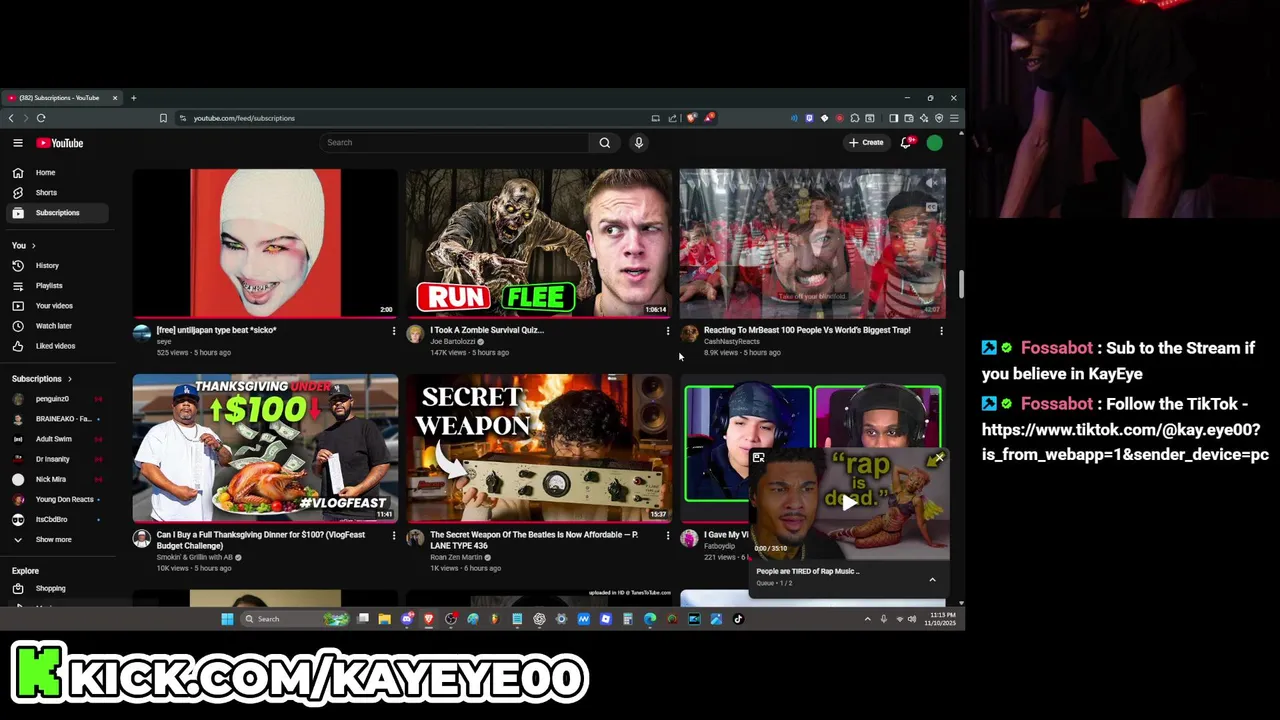Click the Create button
1280x720 pixels.
point(866,142)
